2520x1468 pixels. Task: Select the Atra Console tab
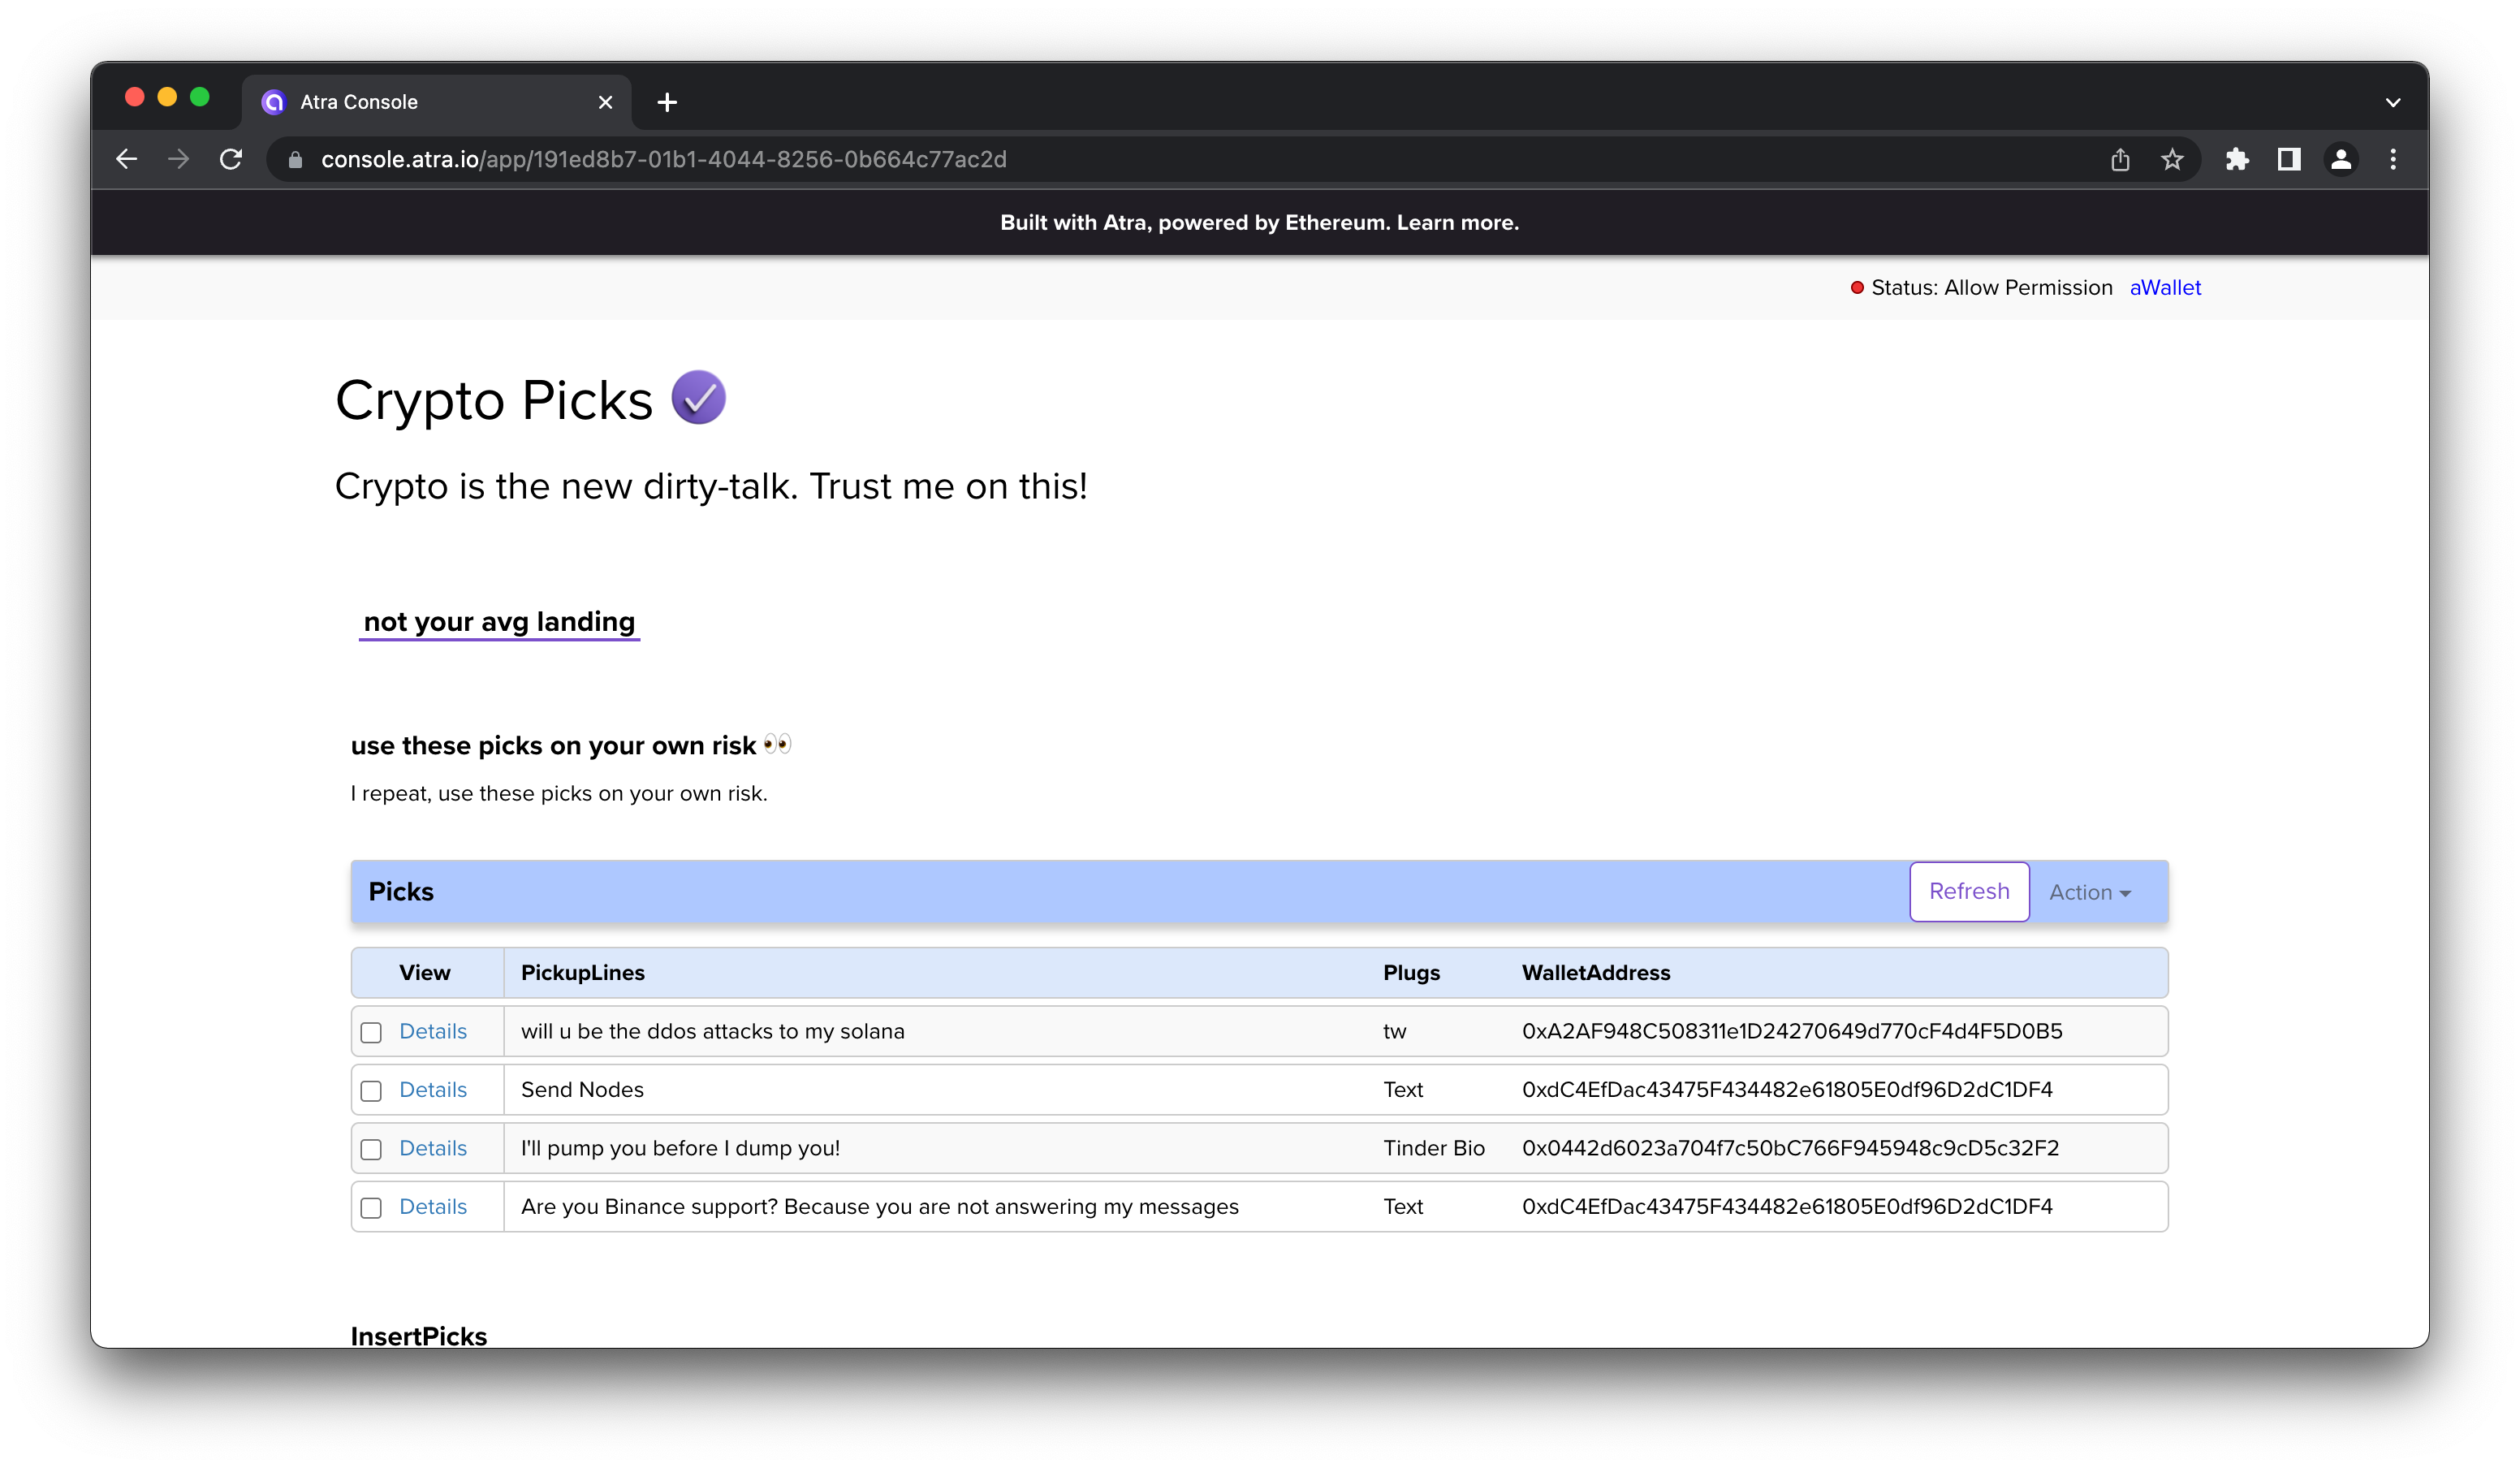pos(437,102)
